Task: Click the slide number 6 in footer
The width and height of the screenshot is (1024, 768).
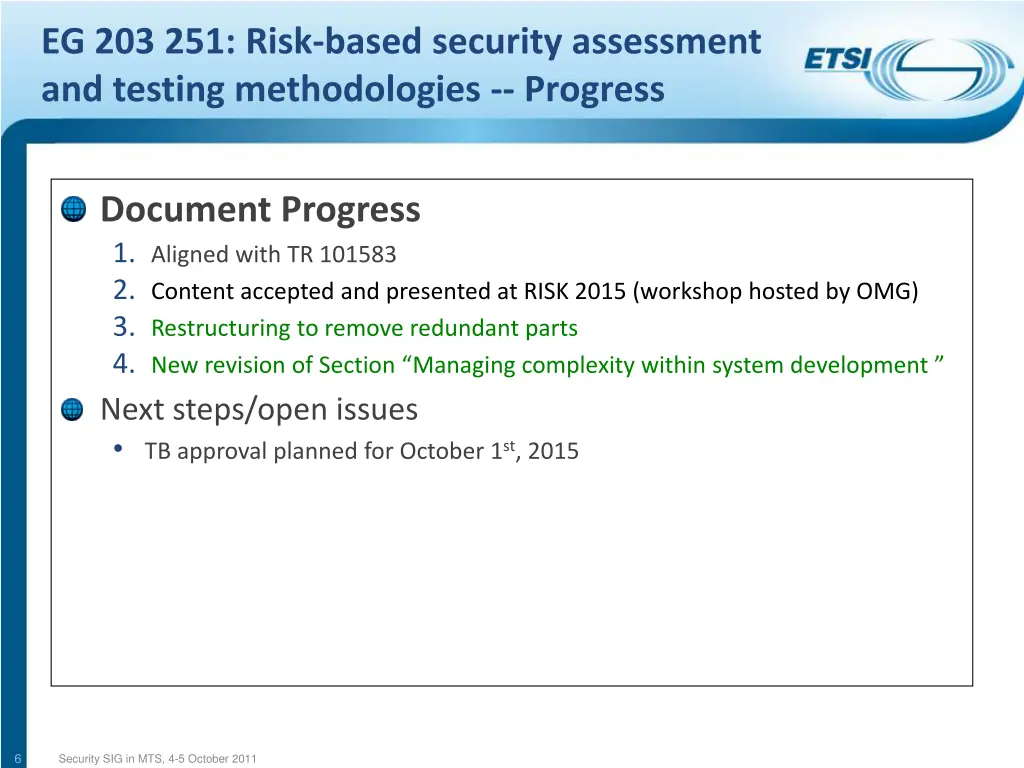Action: (18, 759)
